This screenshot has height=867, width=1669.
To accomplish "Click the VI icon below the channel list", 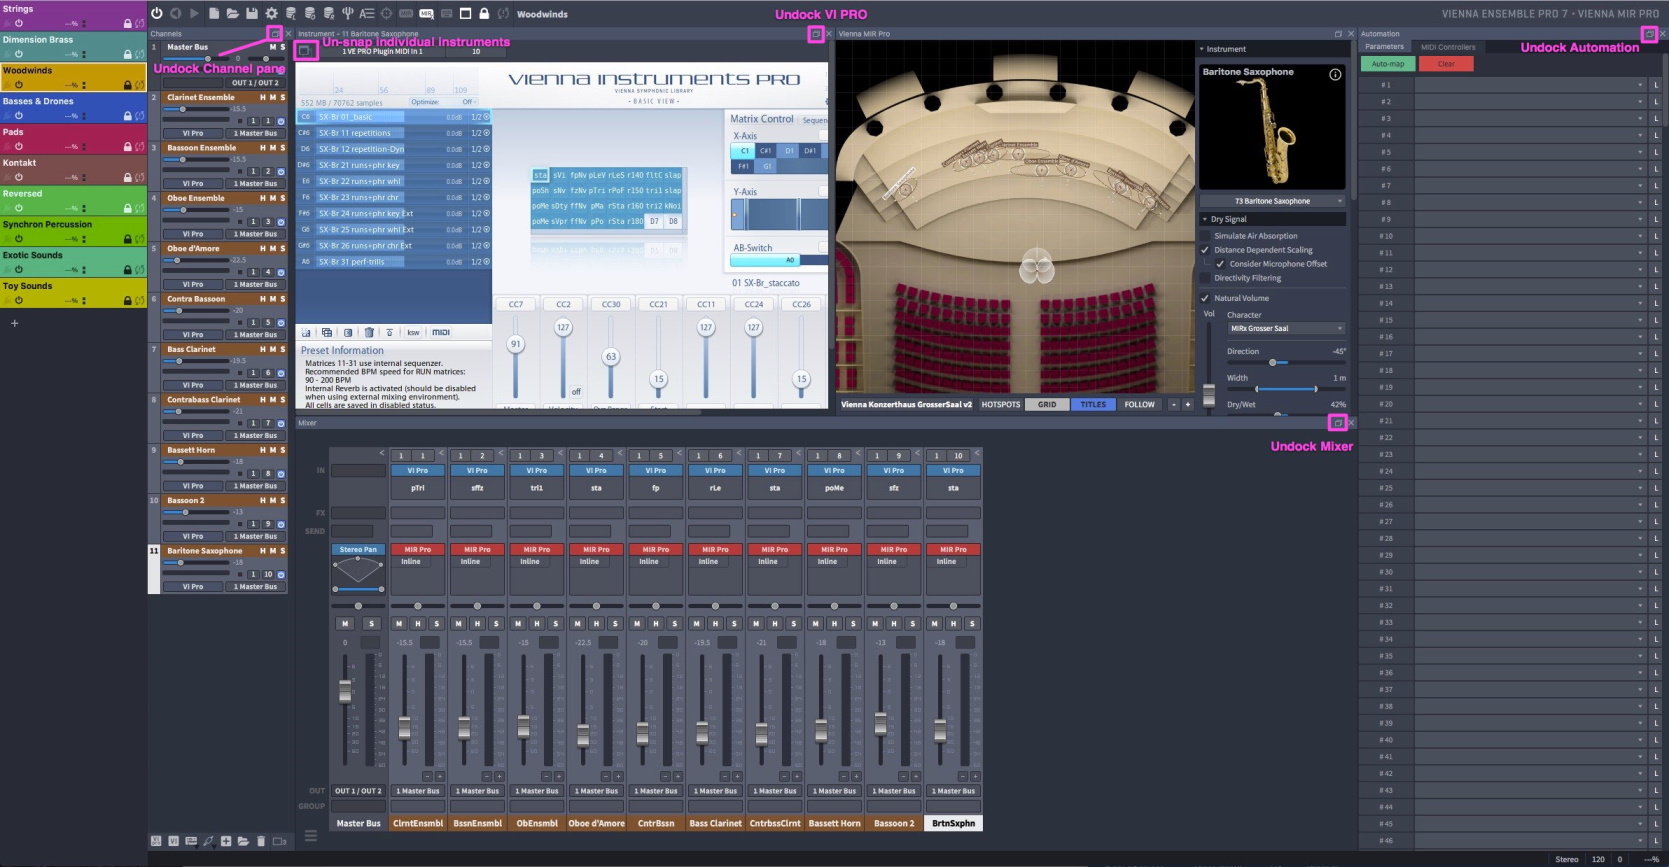I will (x=173, y=841).
